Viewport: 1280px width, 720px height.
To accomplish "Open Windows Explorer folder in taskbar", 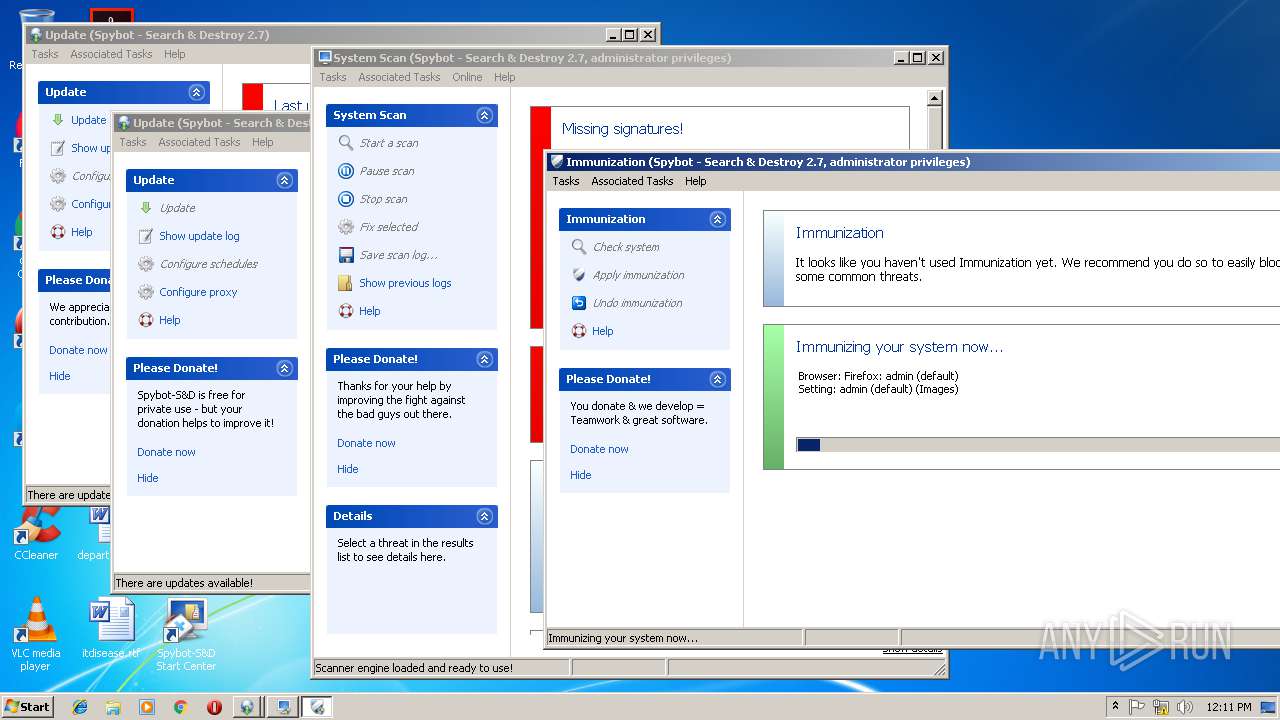I will [113, 707].
